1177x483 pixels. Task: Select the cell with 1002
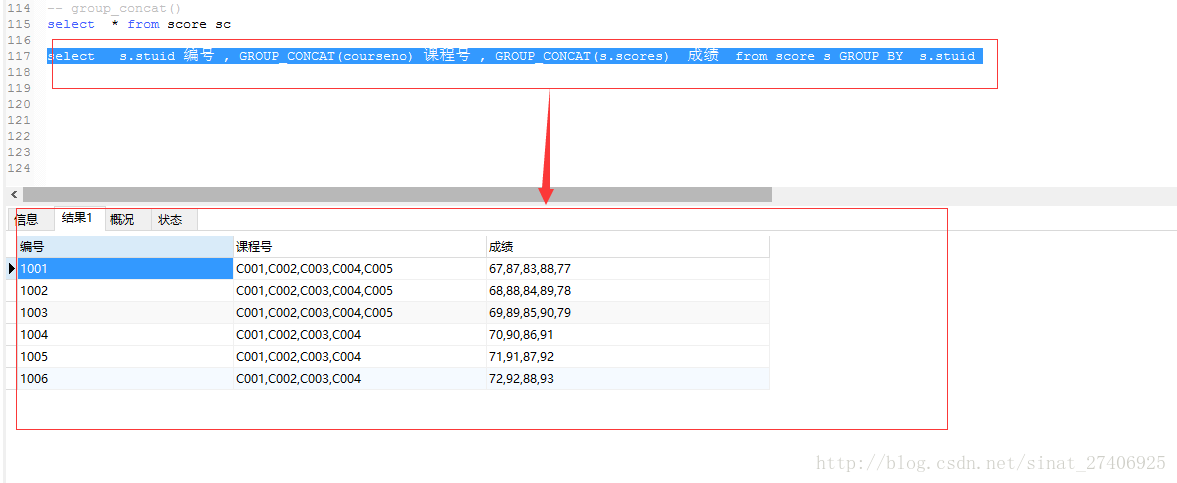(x=125, y=290)
